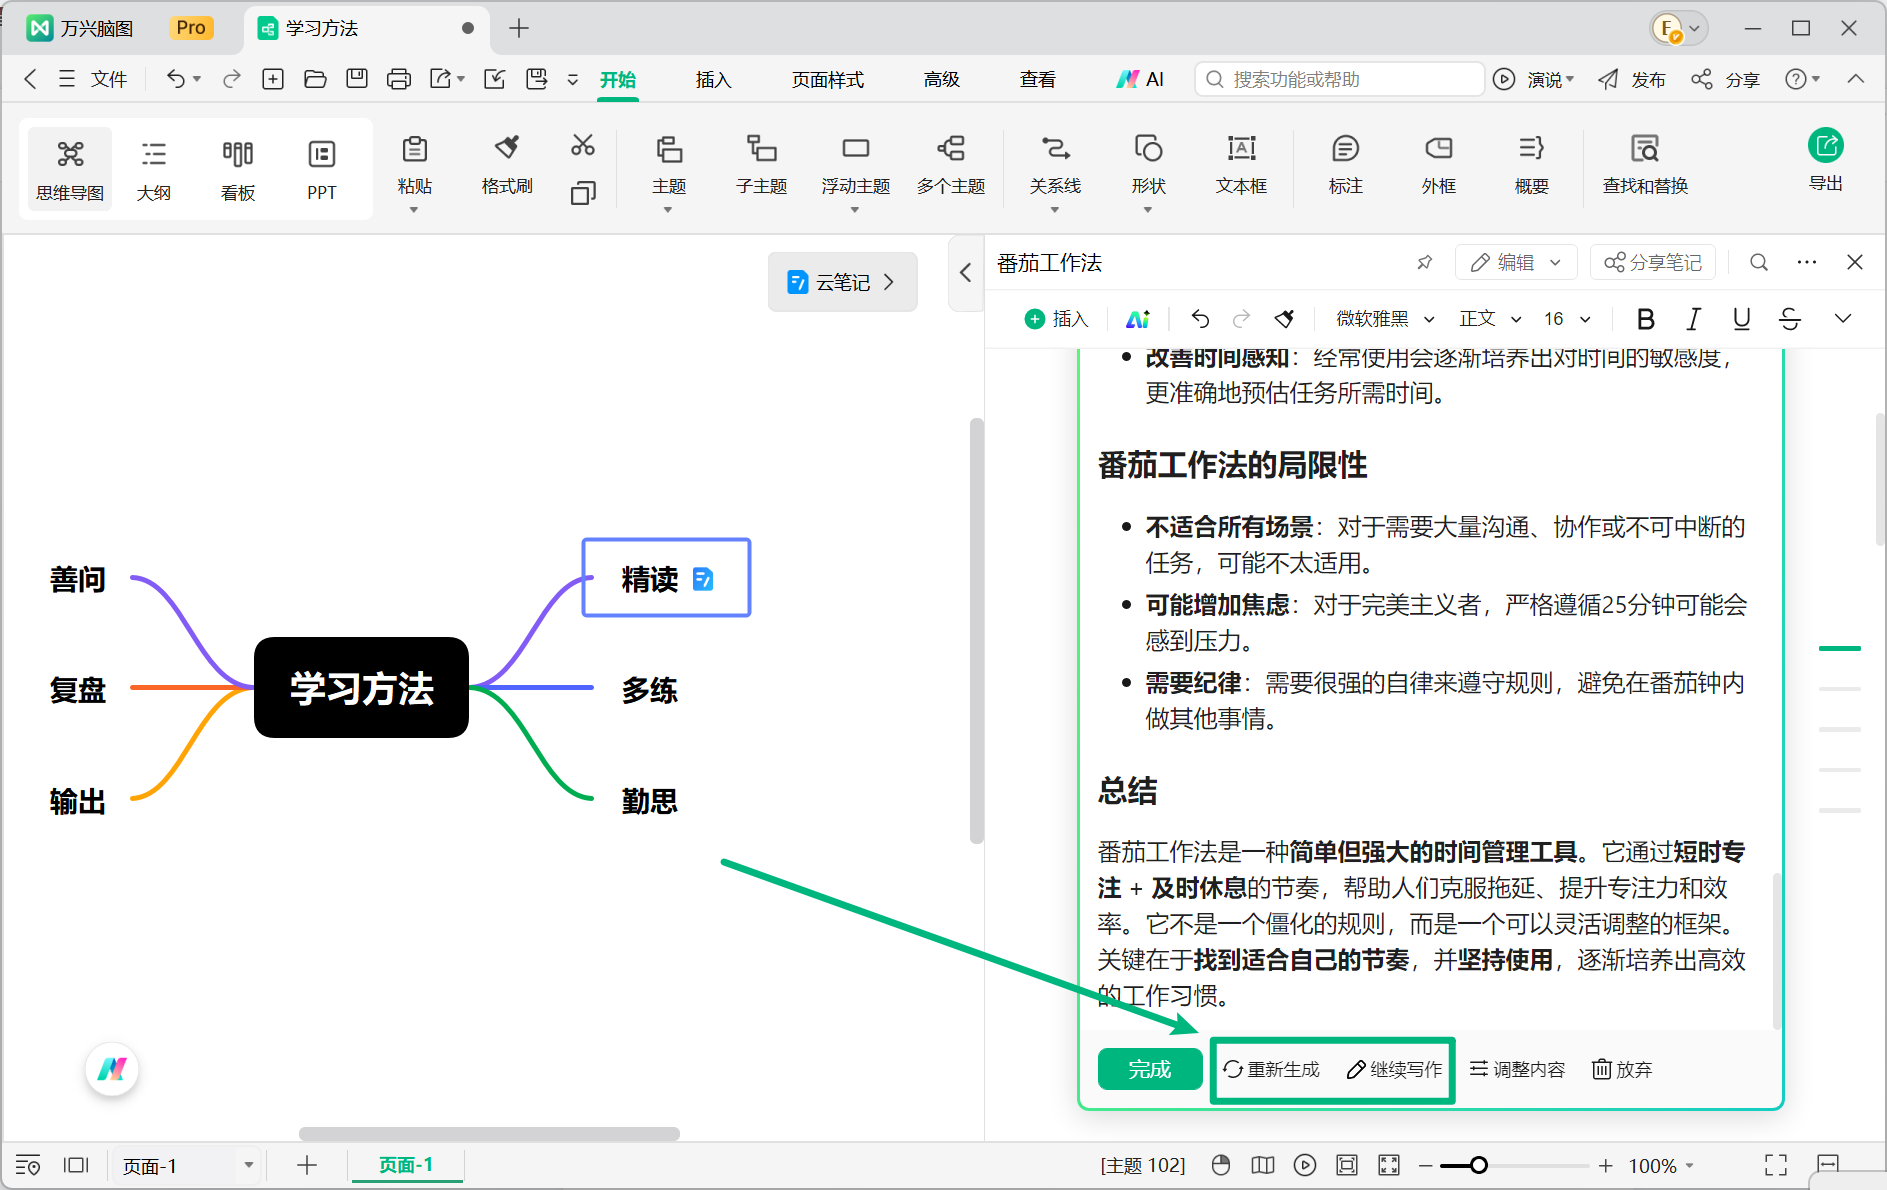Toggle fit-to-page icon in status bar
This screenshot has height=1190, width=1887.
pos(1347,1165)
